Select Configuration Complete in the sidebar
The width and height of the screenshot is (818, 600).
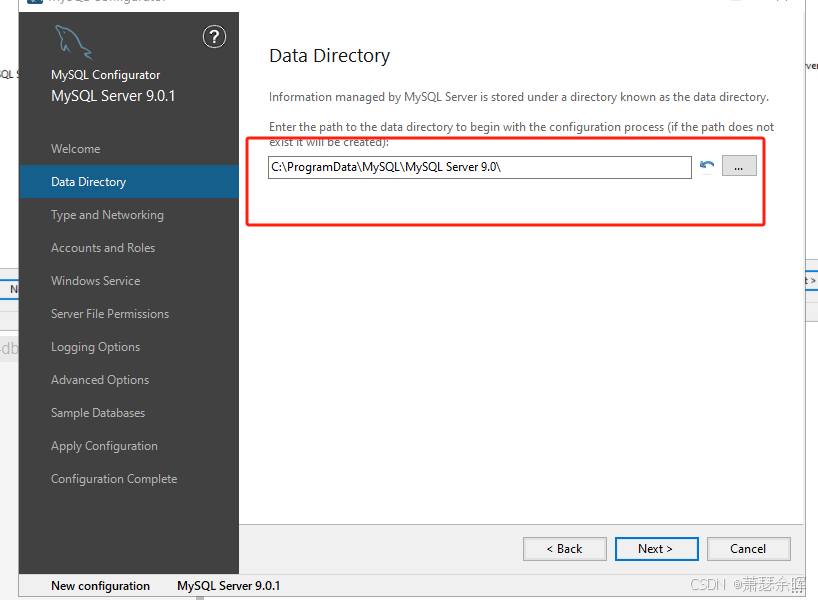[114, 479]
